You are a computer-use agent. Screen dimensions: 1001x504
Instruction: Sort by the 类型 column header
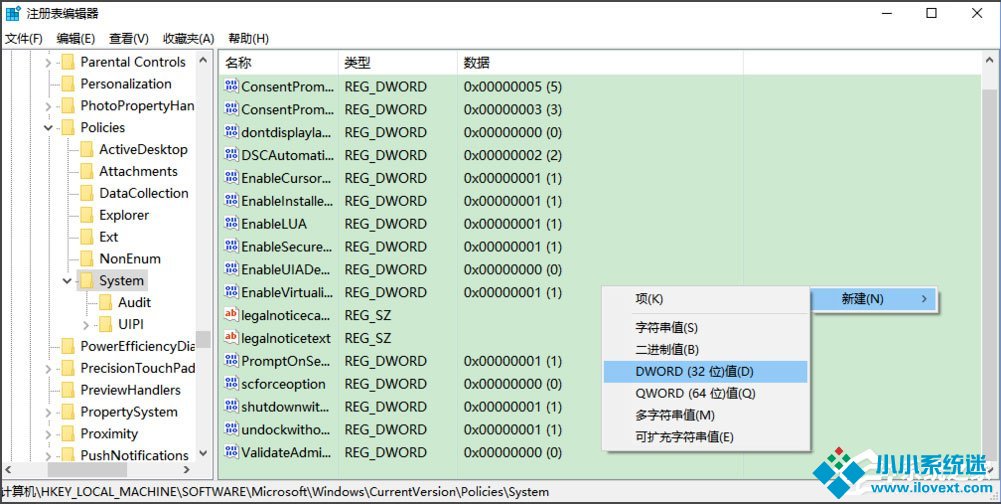click(x=398, y=63)
